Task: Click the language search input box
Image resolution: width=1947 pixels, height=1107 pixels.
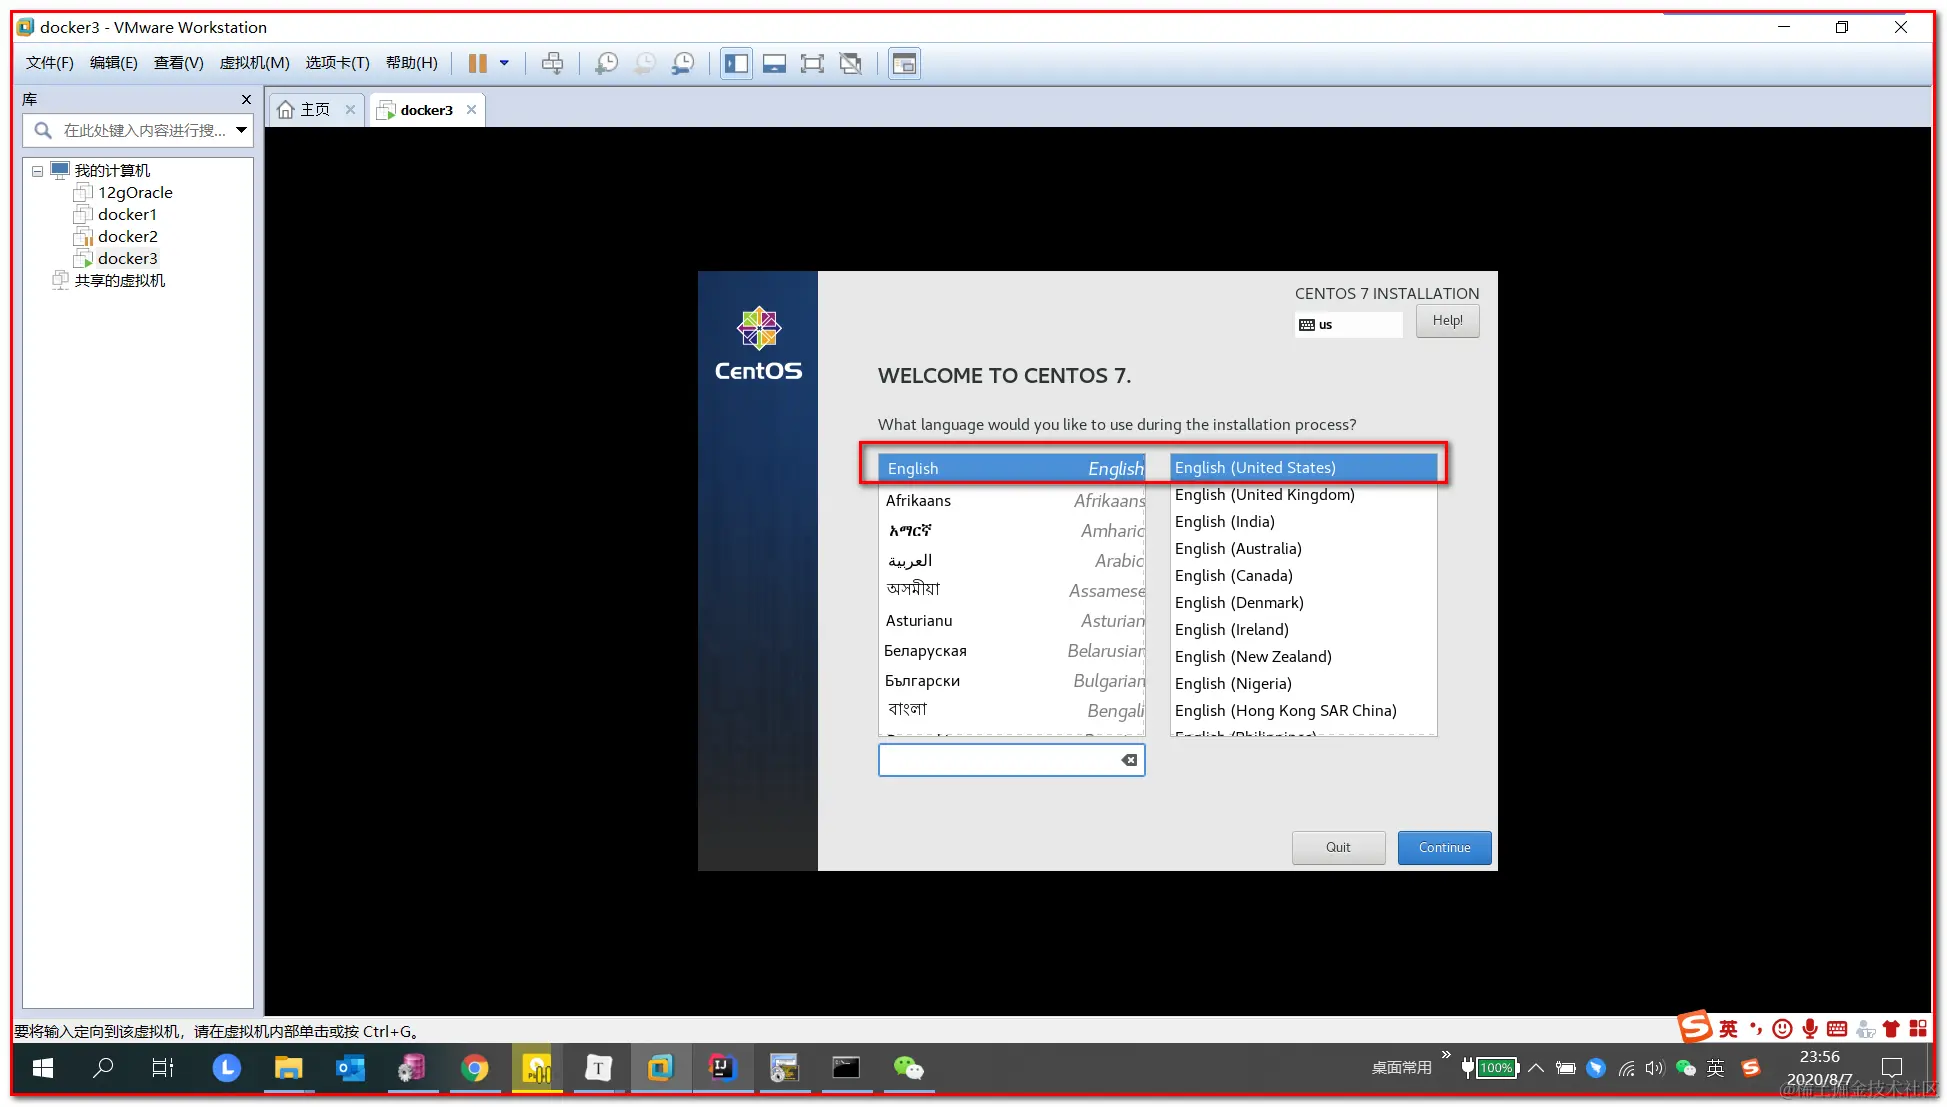Action: [x=998, y=760]
